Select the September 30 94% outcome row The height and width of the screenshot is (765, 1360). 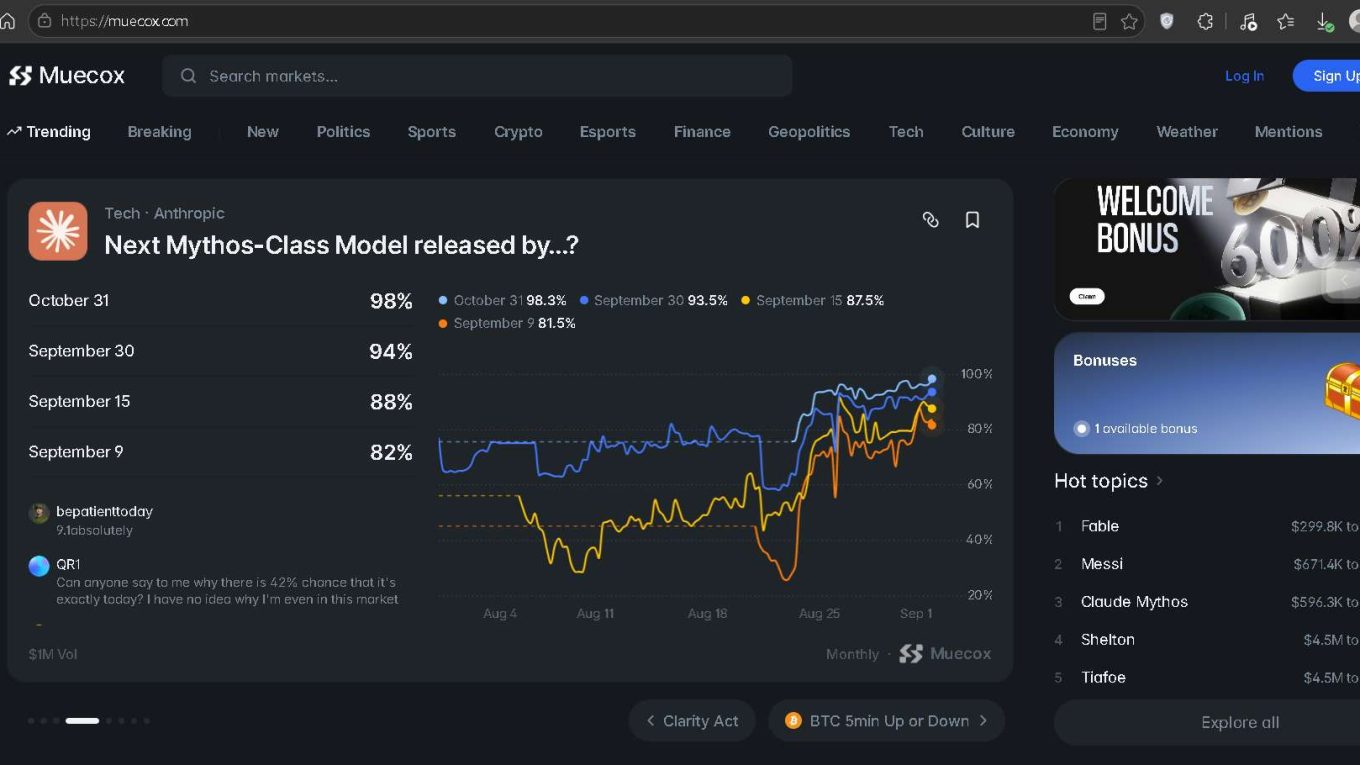221,351
